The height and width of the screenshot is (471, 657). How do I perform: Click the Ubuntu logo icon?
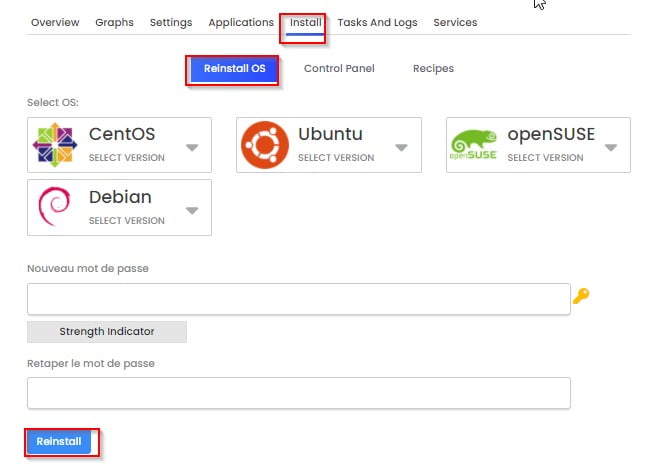265,145
